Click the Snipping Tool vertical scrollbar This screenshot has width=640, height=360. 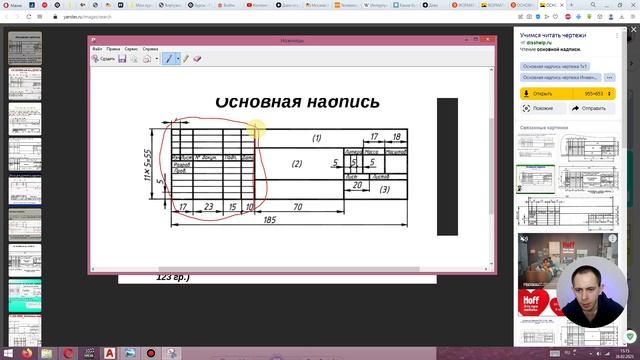(491, 165)
